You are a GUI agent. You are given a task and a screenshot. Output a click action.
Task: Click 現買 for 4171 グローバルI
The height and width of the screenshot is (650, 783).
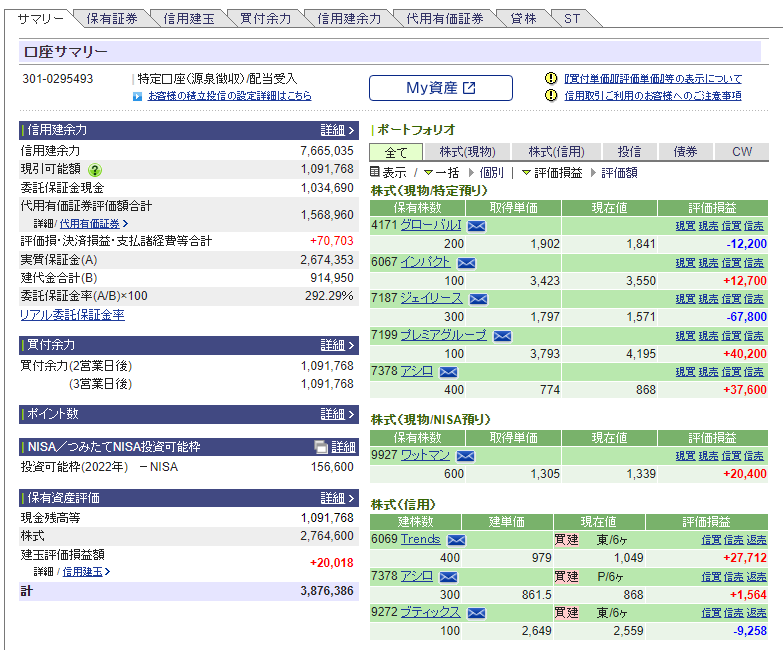point(685,226)
